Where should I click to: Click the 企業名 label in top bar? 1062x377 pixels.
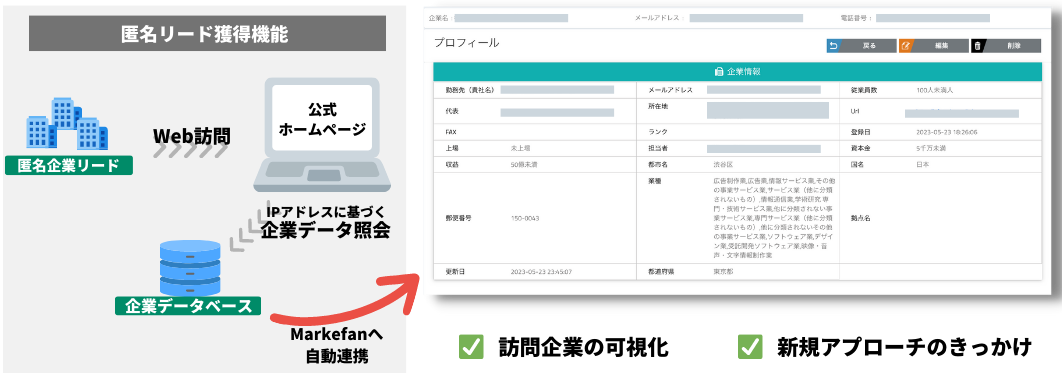[x=440, y=18]
